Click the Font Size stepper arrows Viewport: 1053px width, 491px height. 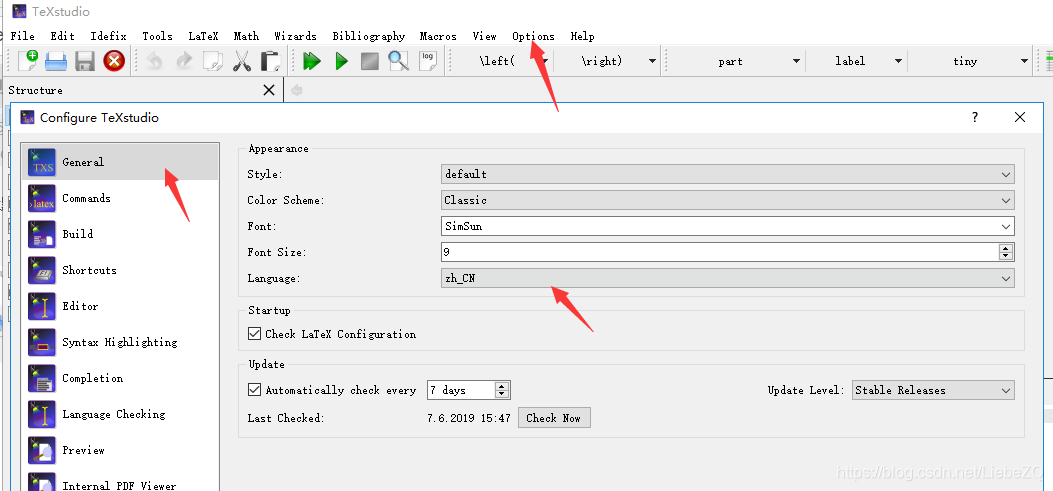(x=1005, y=253)
